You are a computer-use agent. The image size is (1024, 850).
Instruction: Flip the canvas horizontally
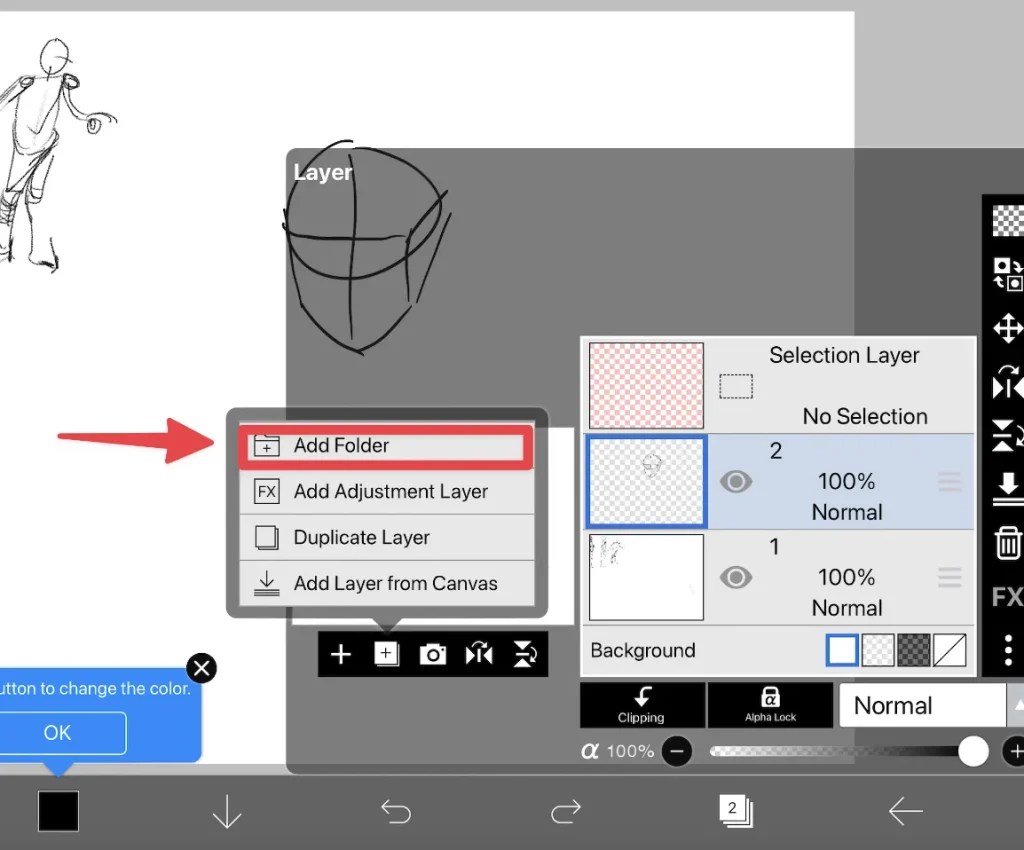pos(478,654)
